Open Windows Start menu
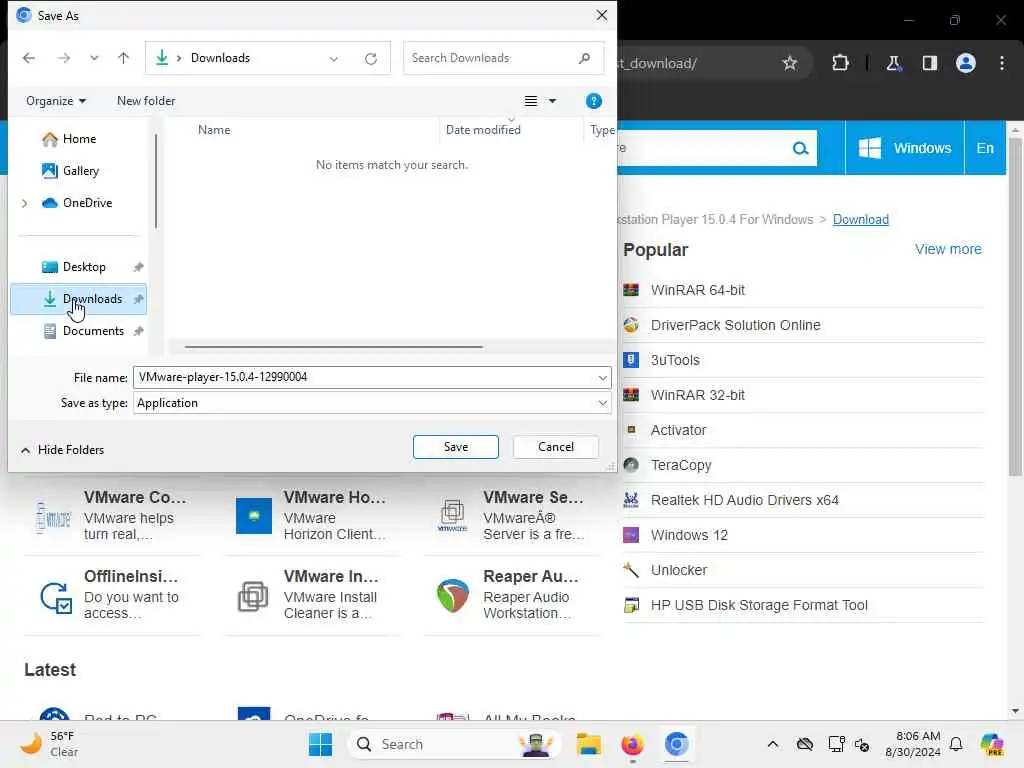Screen dimensions: 1024x768 (x=320, y=744)
